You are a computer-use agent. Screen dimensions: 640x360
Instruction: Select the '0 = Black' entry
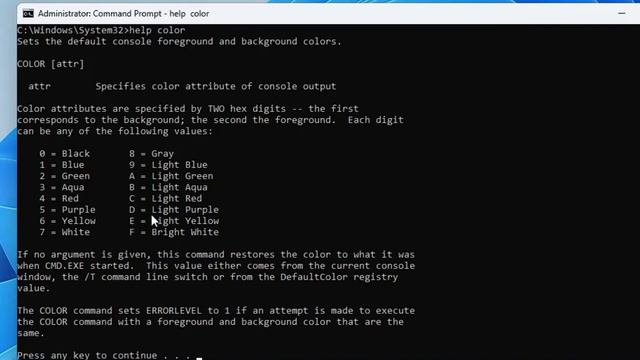pyautogui.click(x=64, y=154)
